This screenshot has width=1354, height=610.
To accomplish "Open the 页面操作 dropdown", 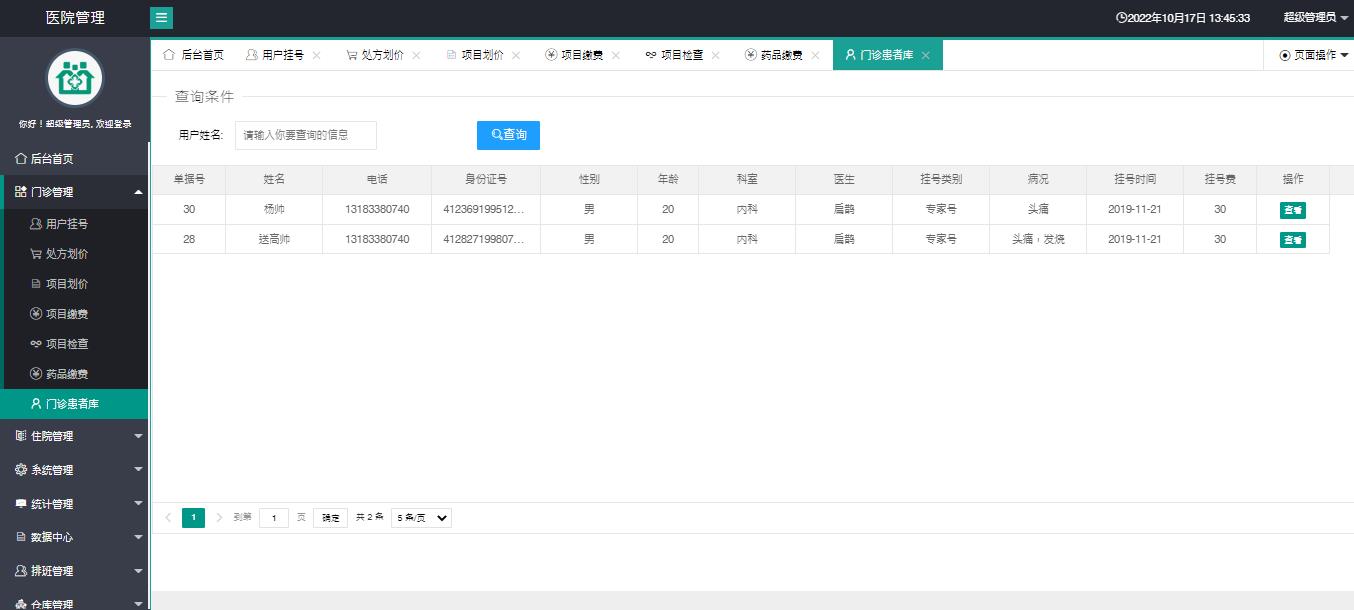I will 1313,55.
